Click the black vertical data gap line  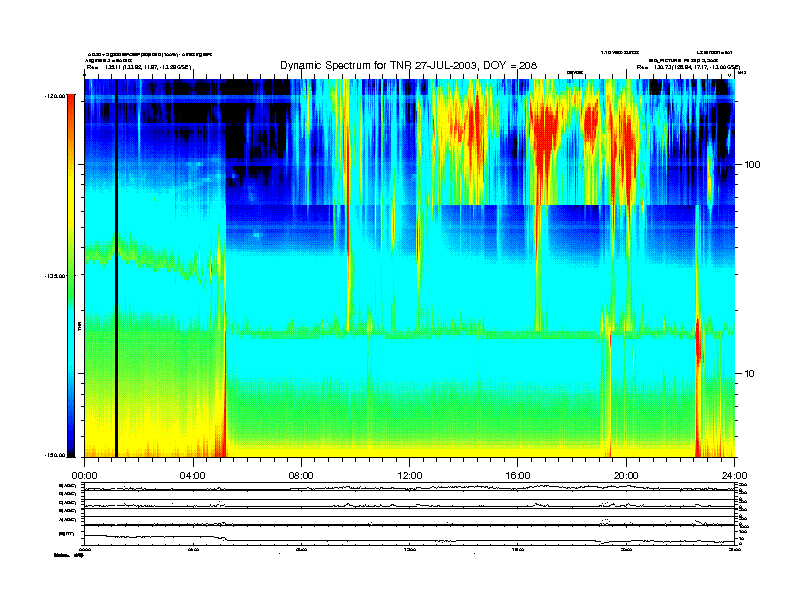click(x=116, y=268)
